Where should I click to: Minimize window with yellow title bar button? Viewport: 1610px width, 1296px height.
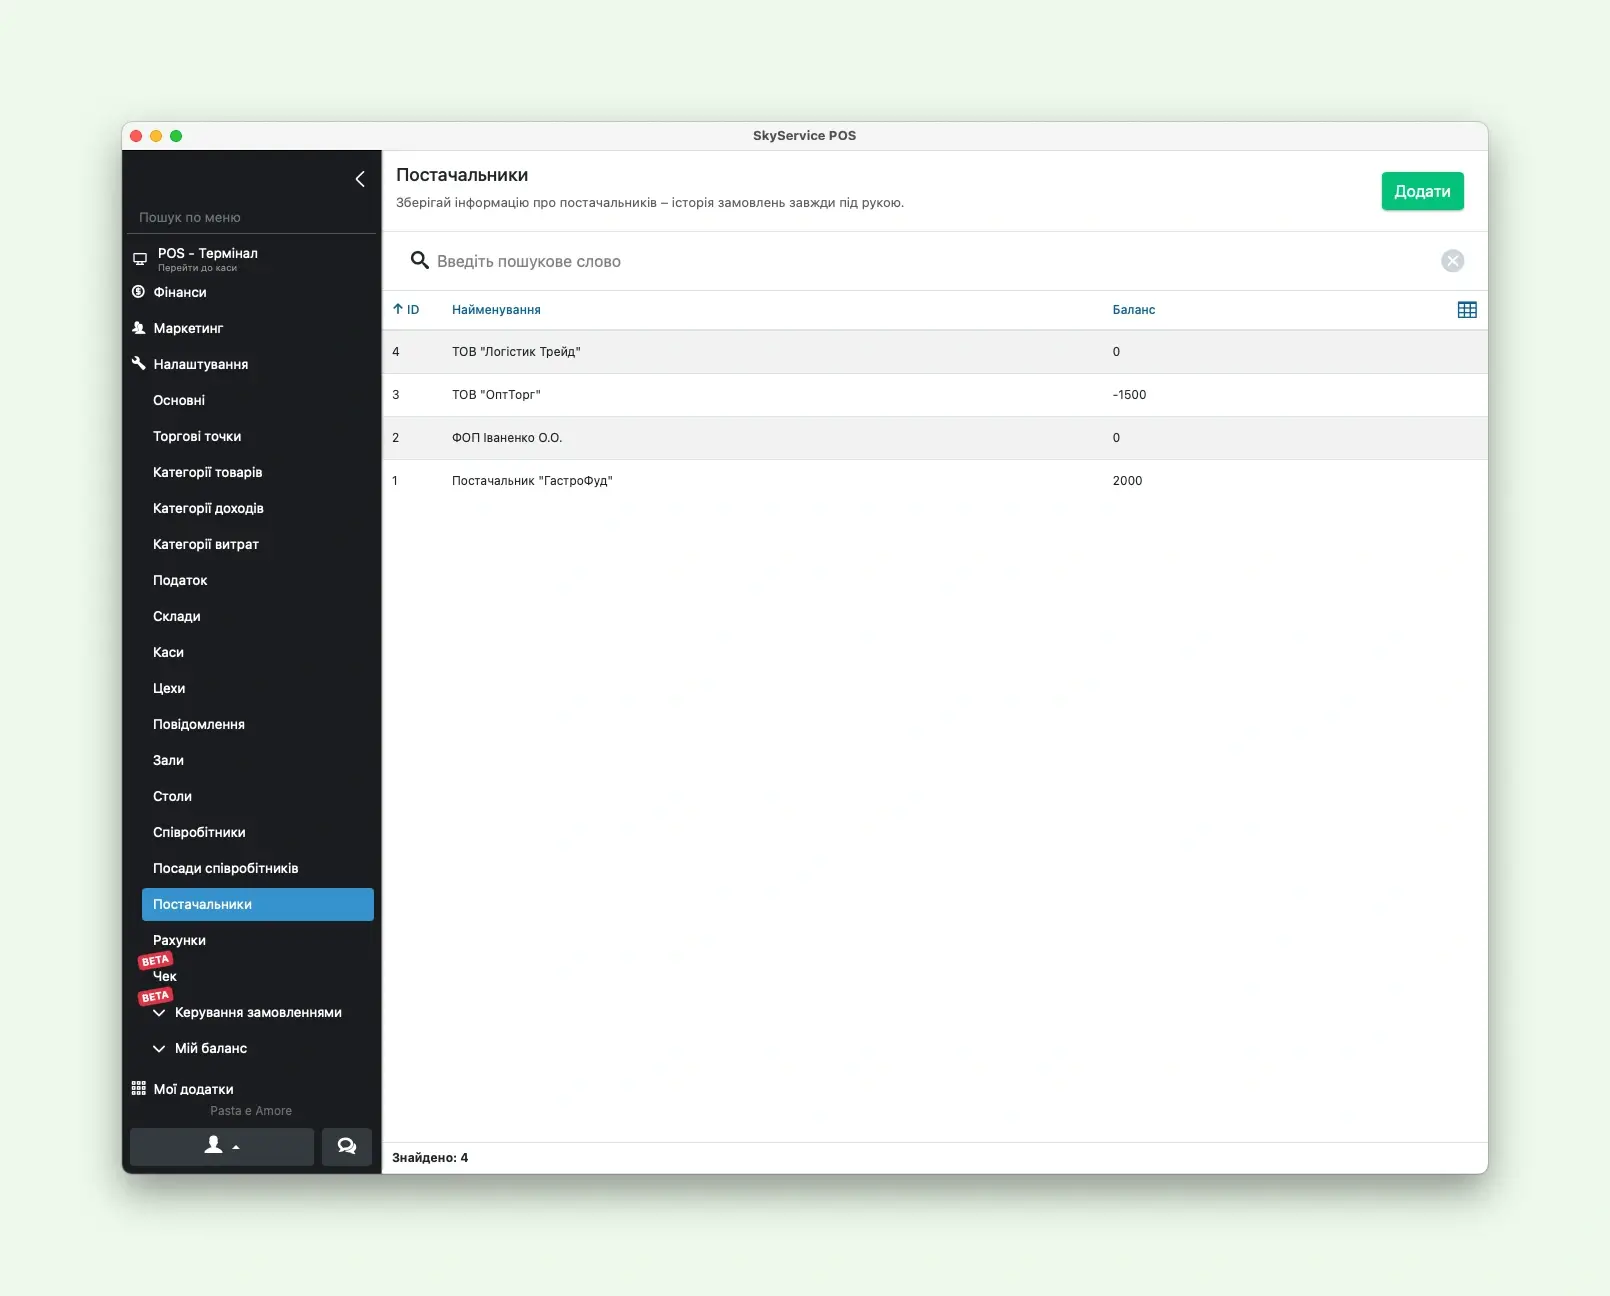click(156, 136)
